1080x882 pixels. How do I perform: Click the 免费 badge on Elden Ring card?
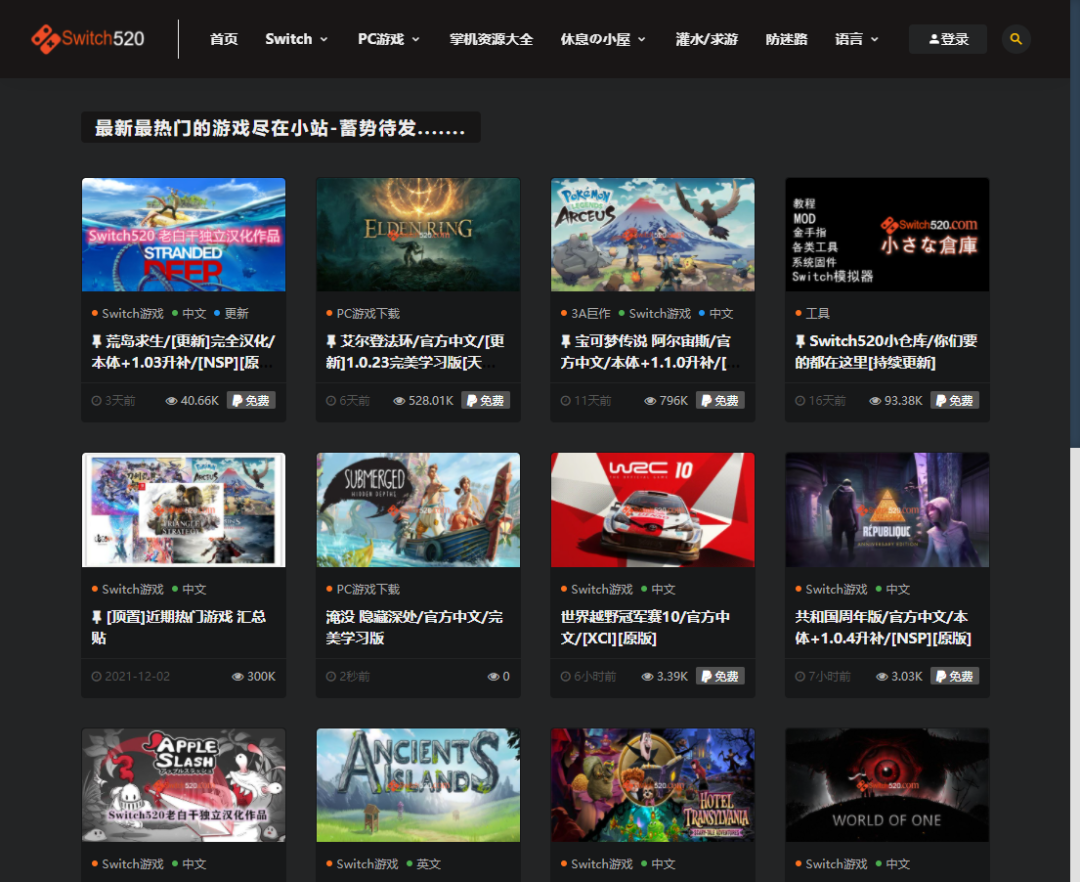pos(485,400)
